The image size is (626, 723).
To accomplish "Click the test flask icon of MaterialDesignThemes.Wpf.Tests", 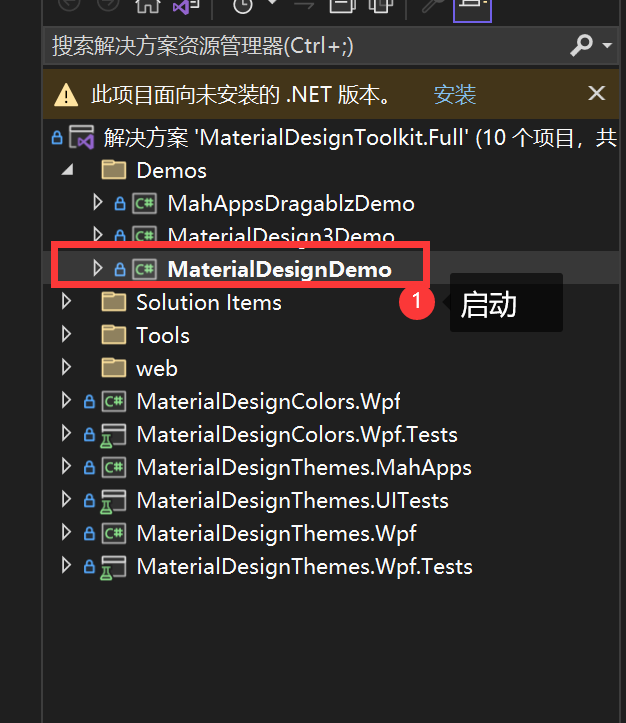I will (x=113, y=567).
